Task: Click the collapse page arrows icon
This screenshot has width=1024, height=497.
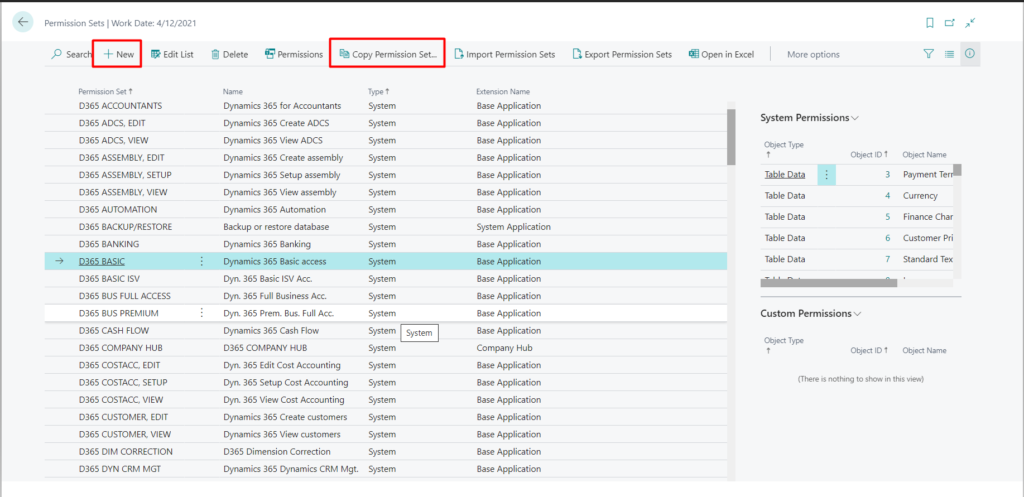Action: [970, 23]
